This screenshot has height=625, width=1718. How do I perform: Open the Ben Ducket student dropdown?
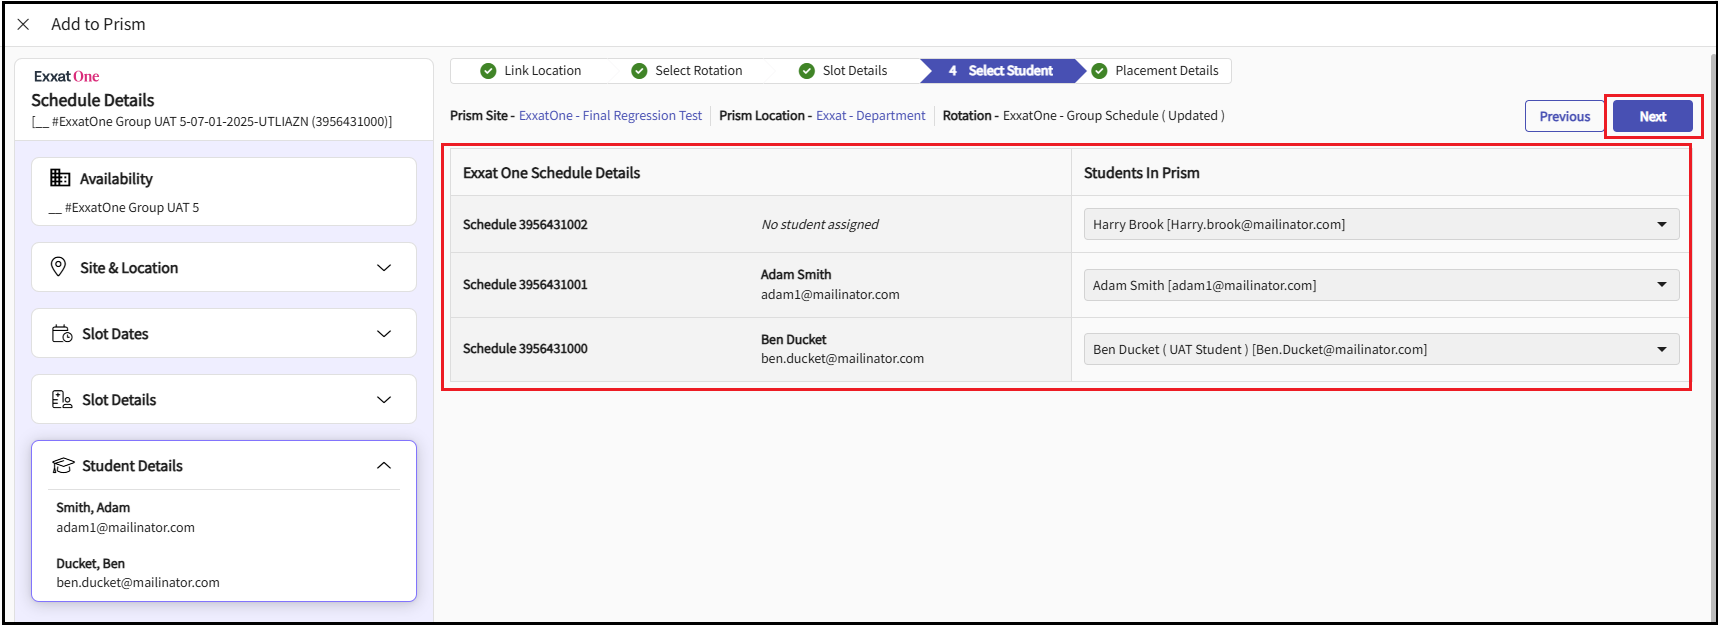1661,349
